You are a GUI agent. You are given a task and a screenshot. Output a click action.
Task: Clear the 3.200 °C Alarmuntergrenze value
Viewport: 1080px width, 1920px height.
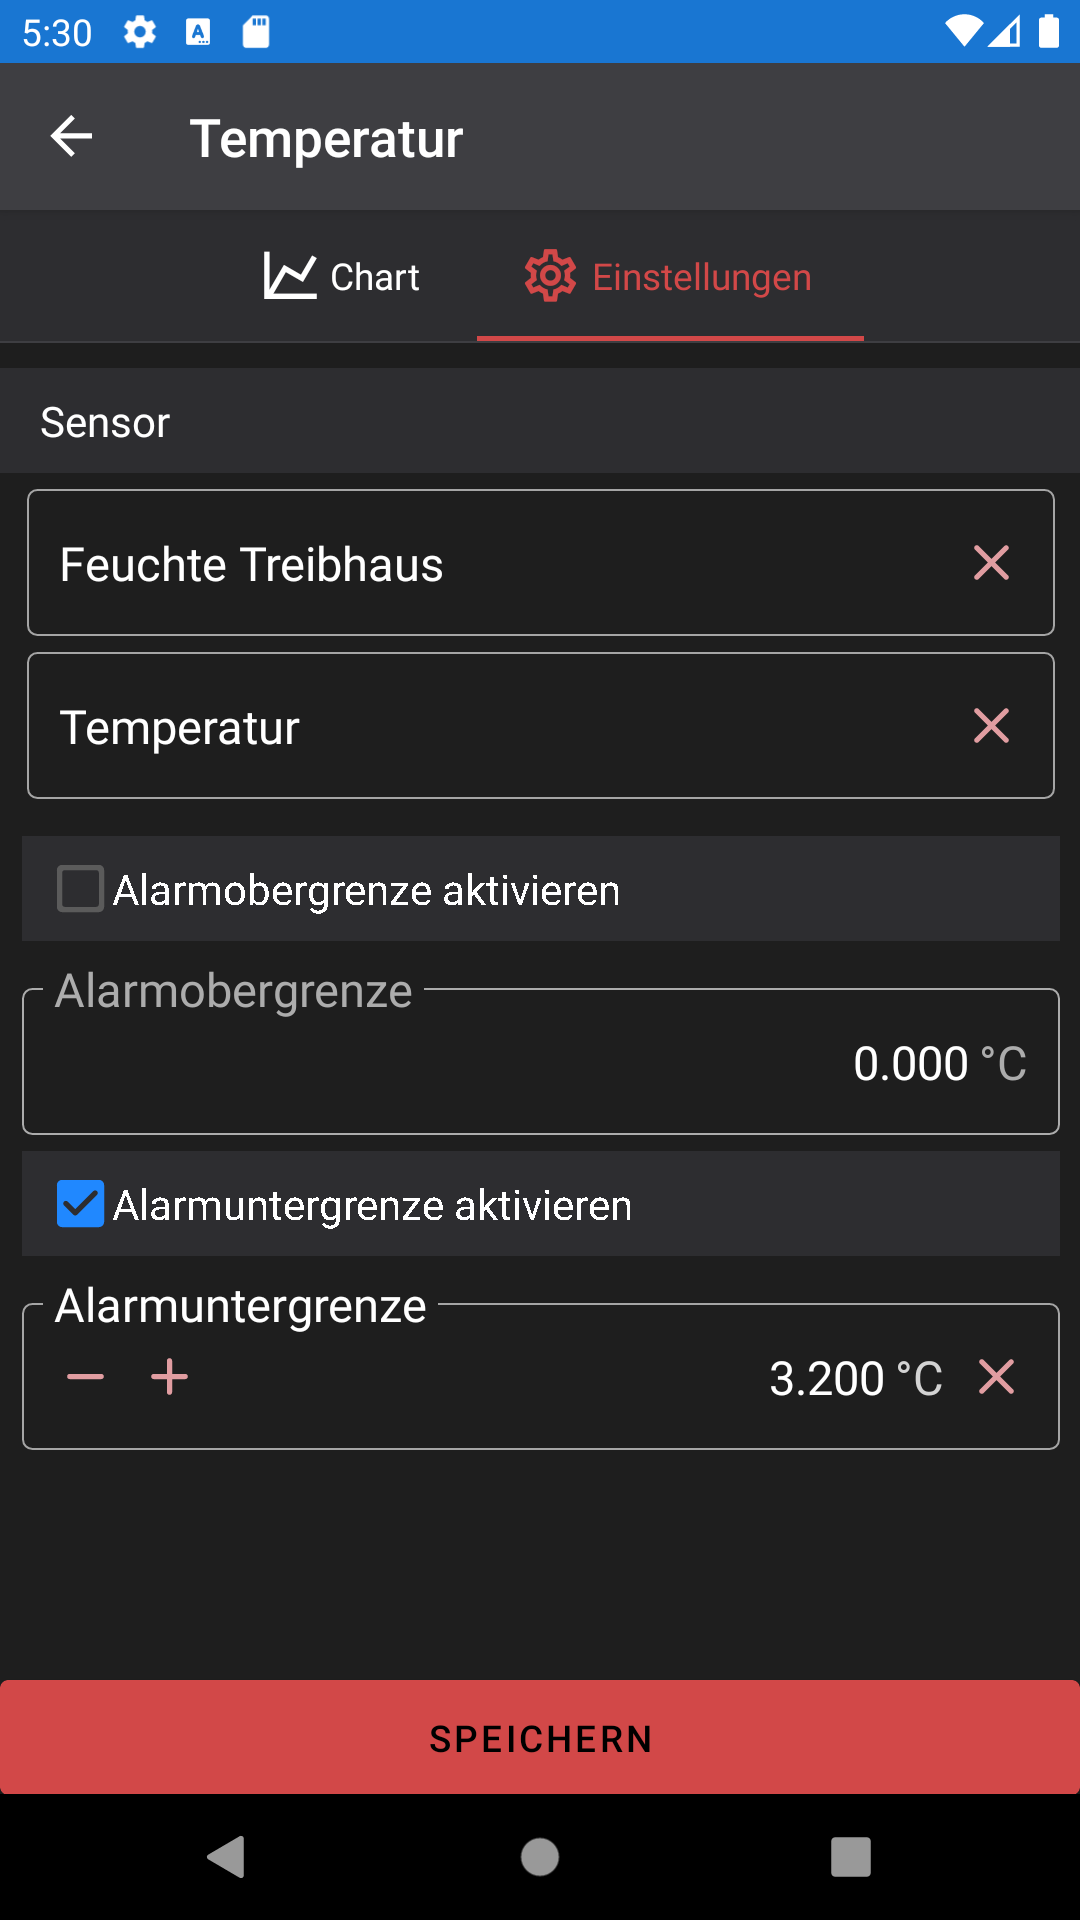[996, 1377]
